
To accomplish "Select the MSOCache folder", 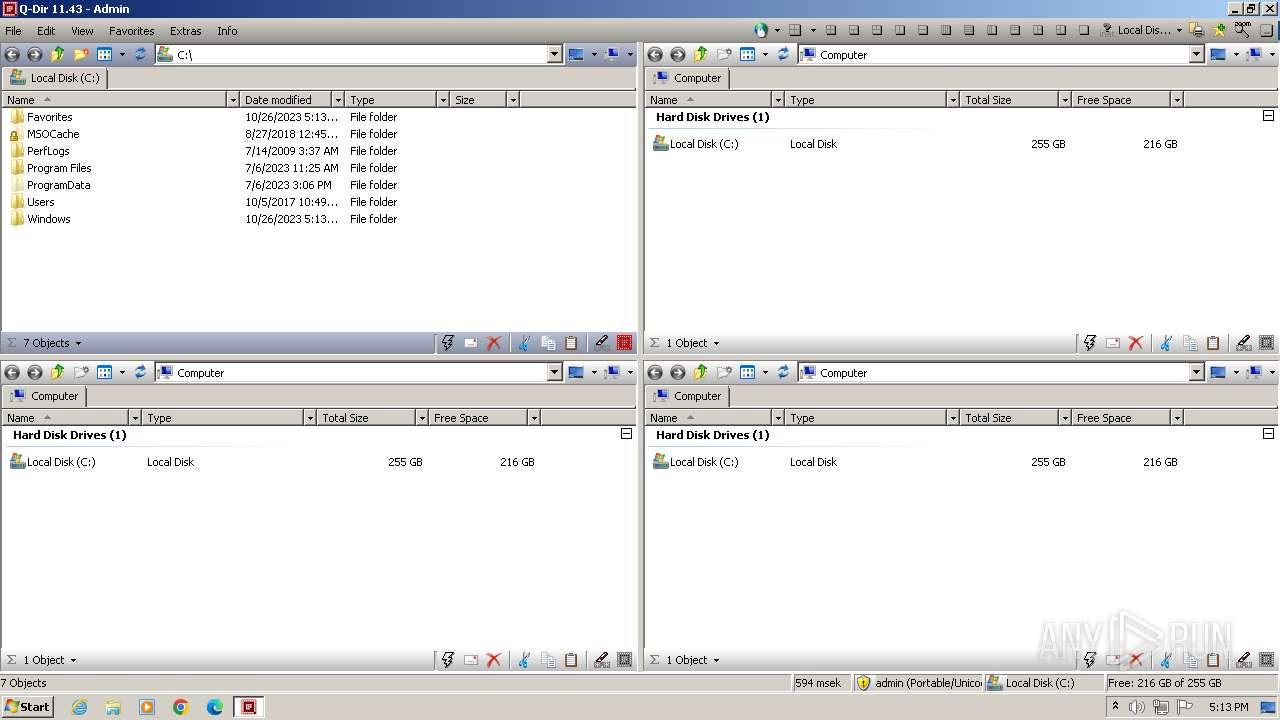I will click(52, 134).
